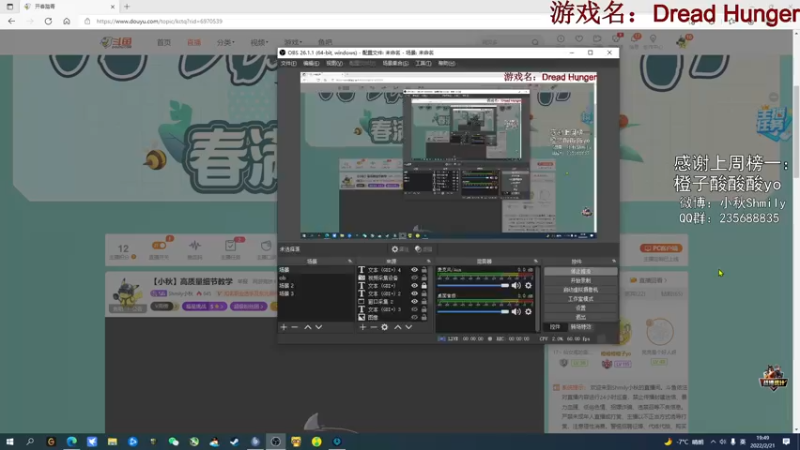Start the virtual camera in OBS
This screenshot has width=800, height=450.
click(x=581, y=290)
